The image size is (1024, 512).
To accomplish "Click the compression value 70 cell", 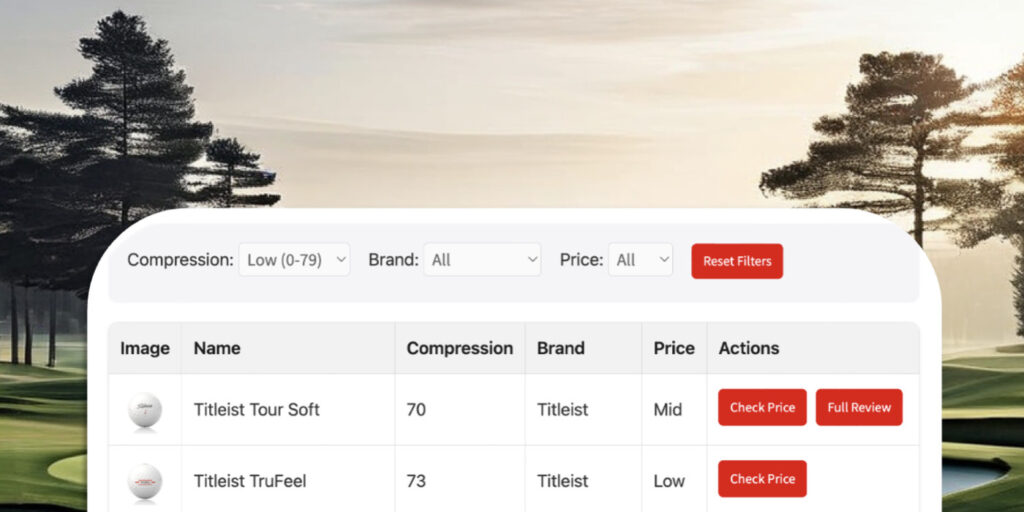I will pyautogui.click(x=416, y=409).
